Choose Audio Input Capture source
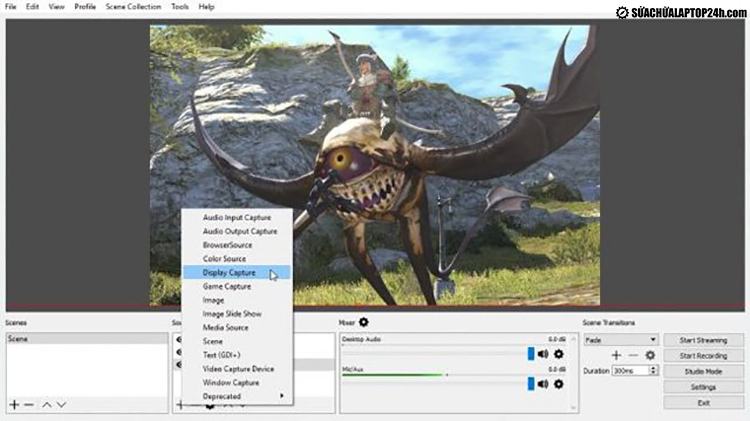This screenshot has width=750, height=421. pyautogui.click(x=237, y=217)
